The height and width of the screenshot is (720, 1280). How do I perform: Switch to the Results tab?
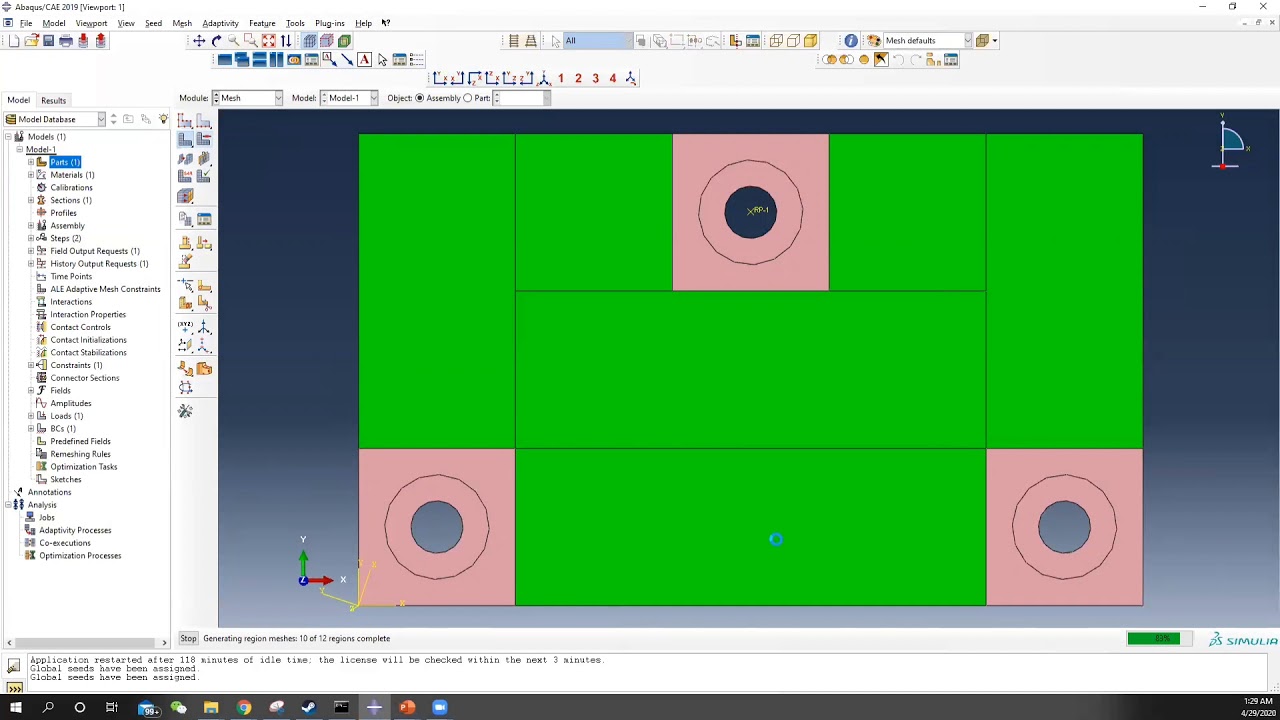coord(53,100)
